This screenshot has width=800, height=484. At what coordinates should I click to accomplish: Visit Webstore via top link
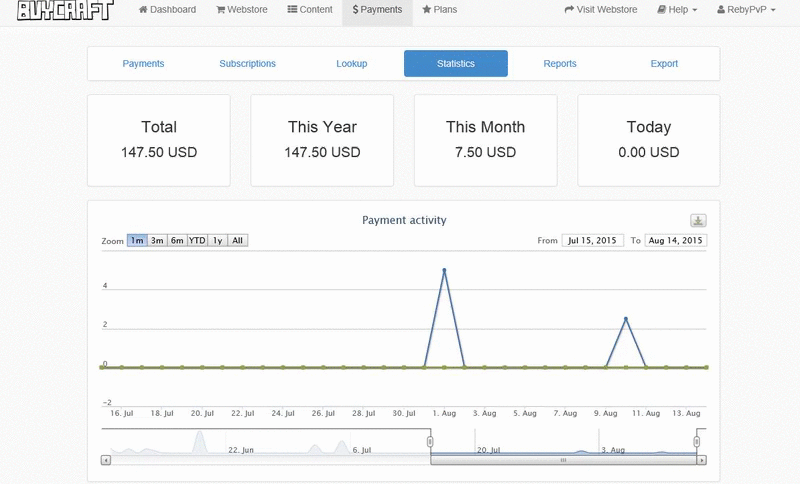coord(601,10)
